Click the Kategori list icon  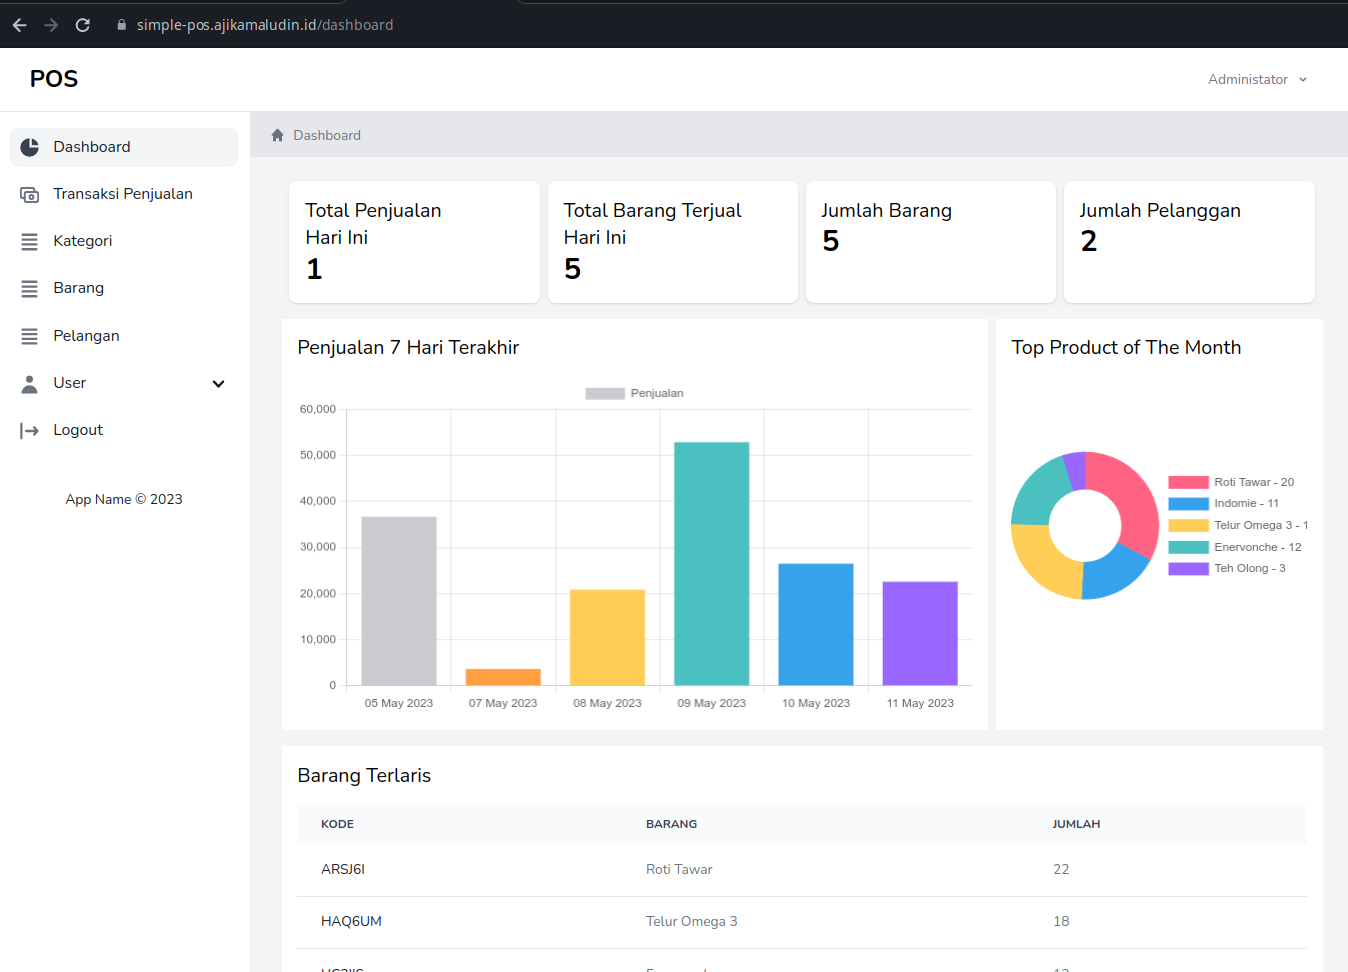click(30, 241)
